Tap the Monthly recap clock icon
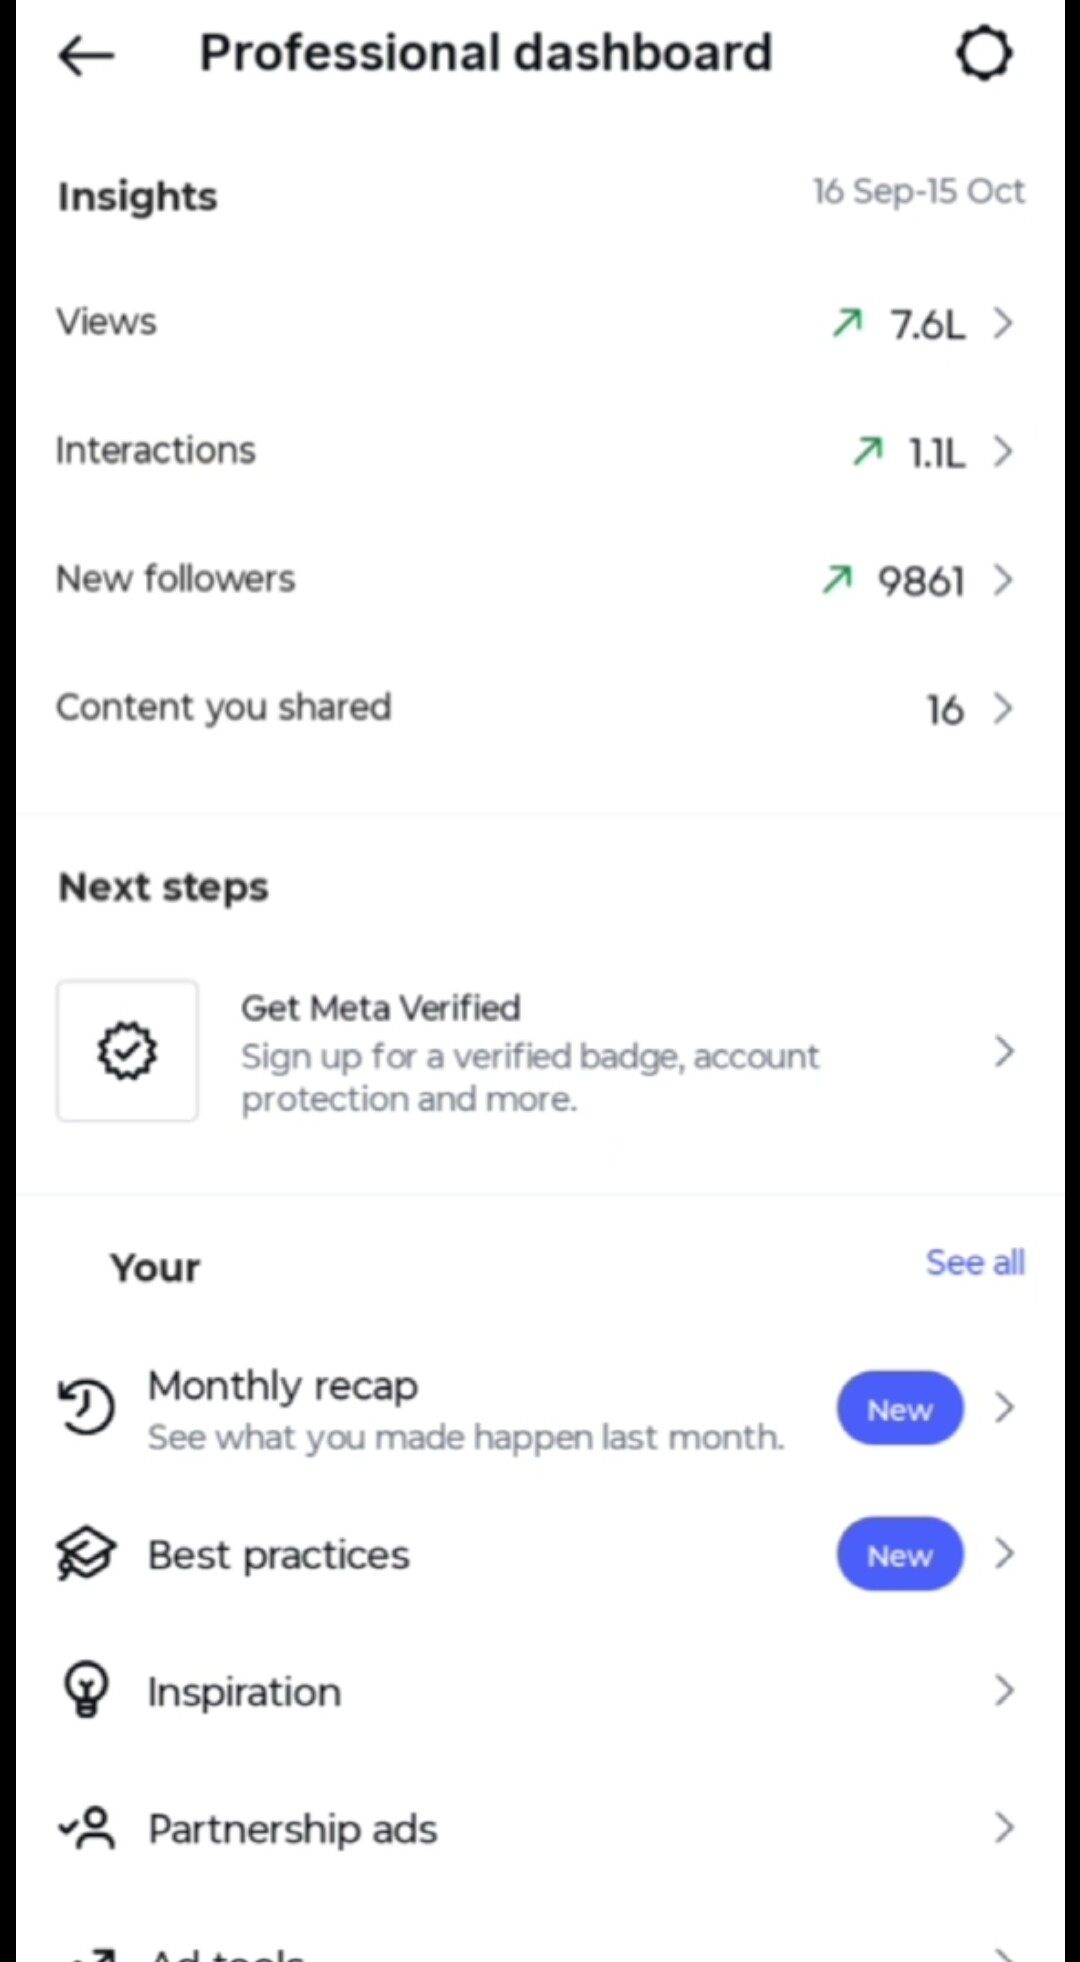 click(x=86, y=1406)
